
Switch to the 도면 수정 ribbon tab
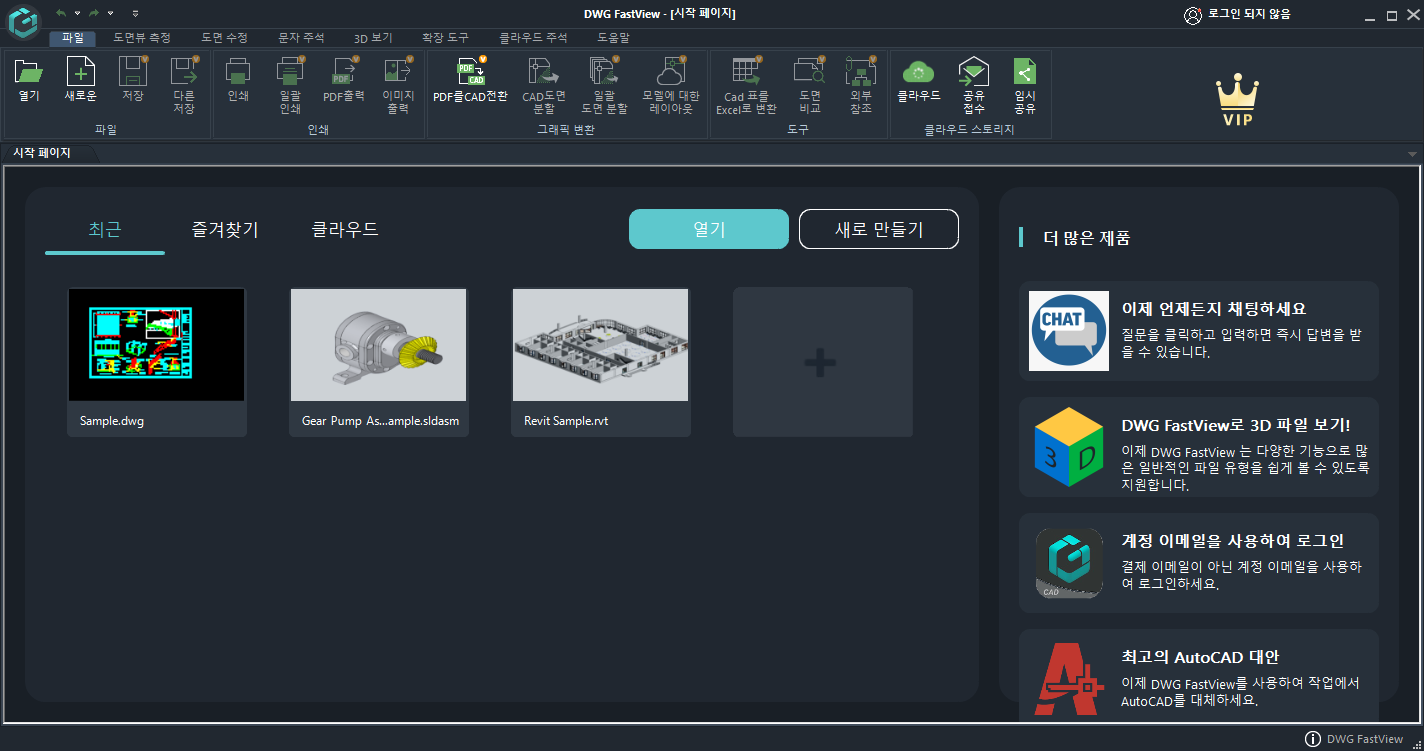pyautogui.click(x=224, y=38)
